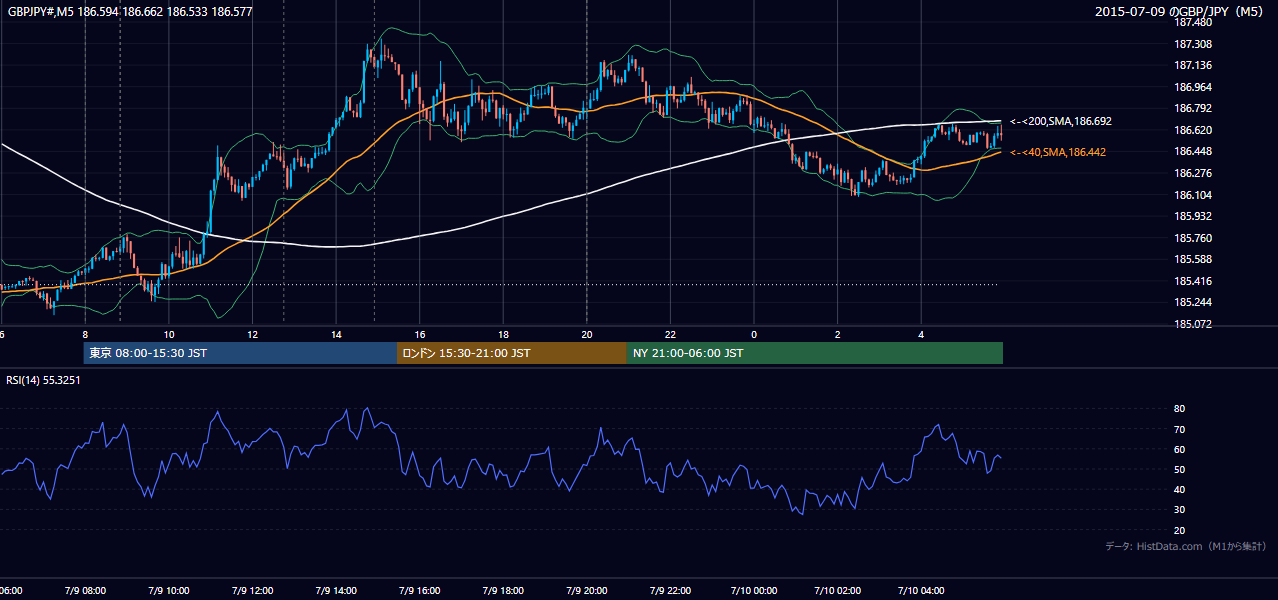Viewport: 1278px width, 600px height.
Task: Click the 7/10 02:00 date label
Action: click(x=838, y=591)
